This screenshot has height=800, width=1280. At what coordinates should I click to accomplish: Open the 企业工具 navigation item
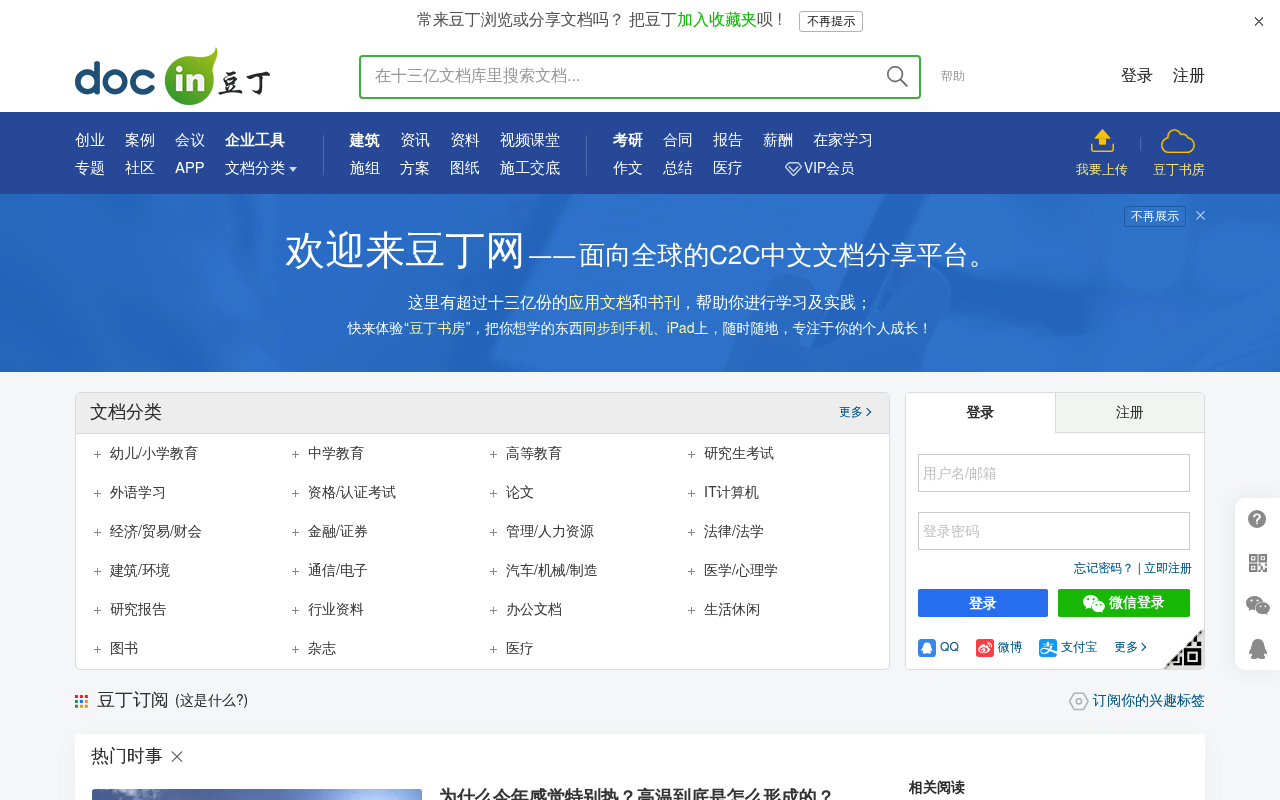point(255,141)
